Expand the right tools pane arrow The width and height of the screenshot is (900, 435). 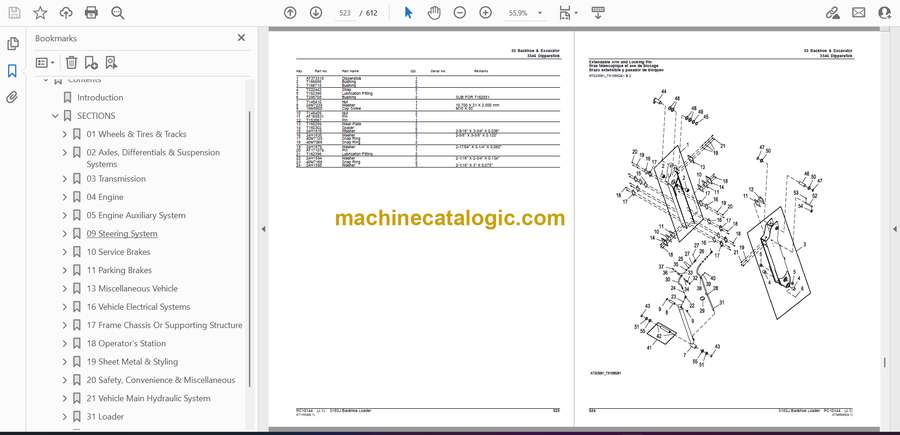pyautogui.click(x=895, y=229)
